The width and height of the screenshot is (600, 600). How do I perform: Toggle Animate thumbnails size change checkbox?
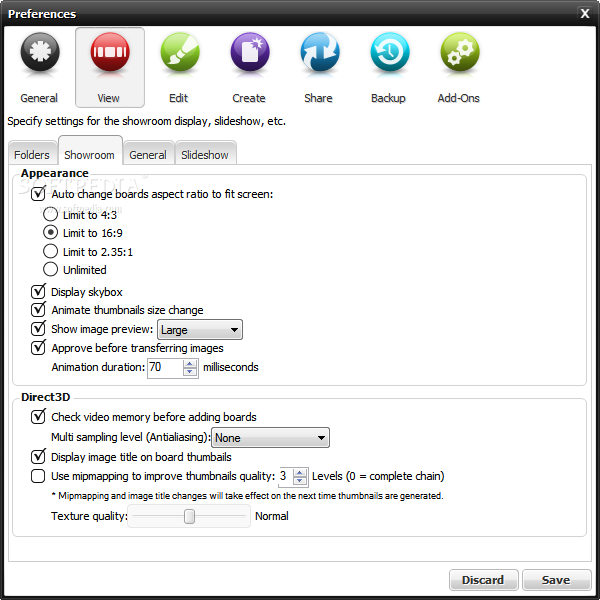(x=38, y=310)
